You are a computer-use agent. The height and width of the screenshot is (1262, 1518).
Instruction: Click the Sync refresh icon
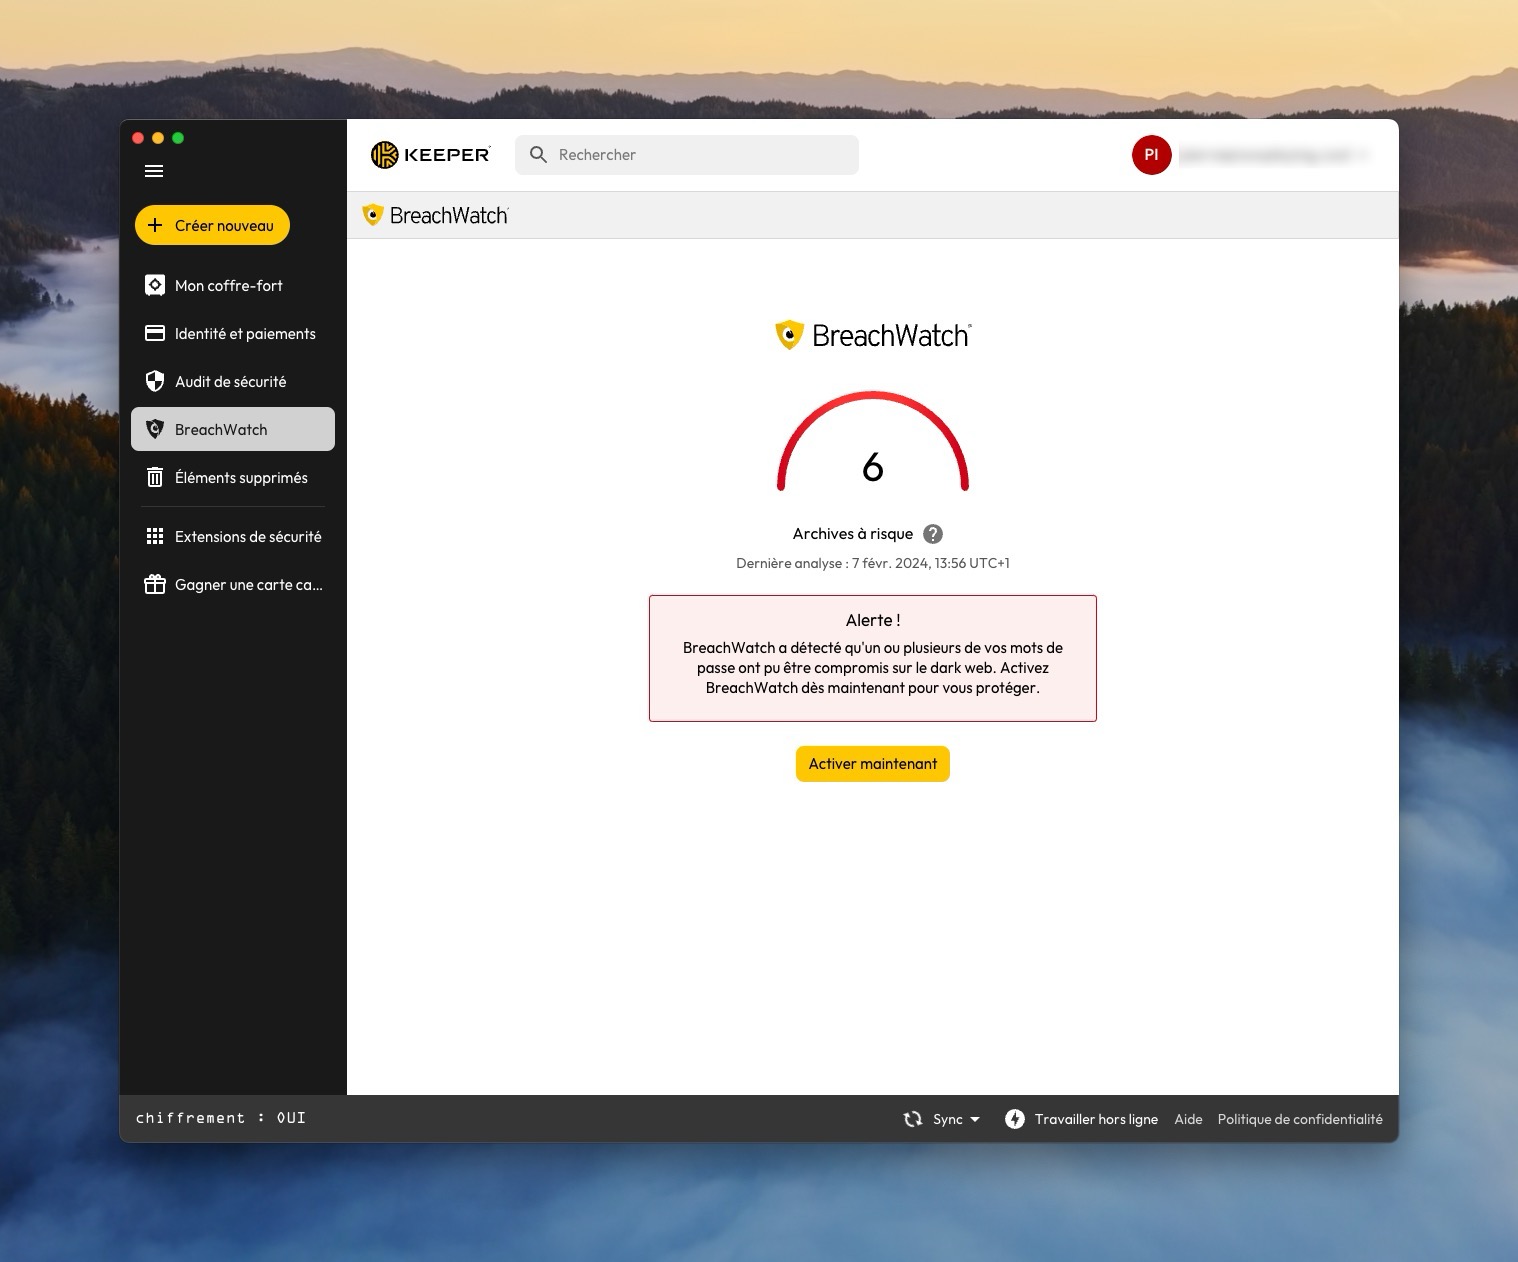(913, 1120)
